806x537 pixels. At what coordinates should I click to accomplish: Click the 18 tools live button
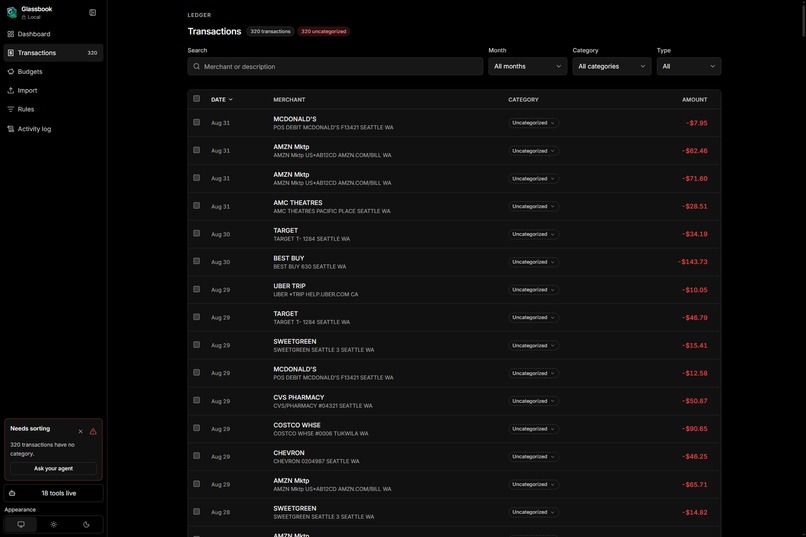[x=53, y=493]
